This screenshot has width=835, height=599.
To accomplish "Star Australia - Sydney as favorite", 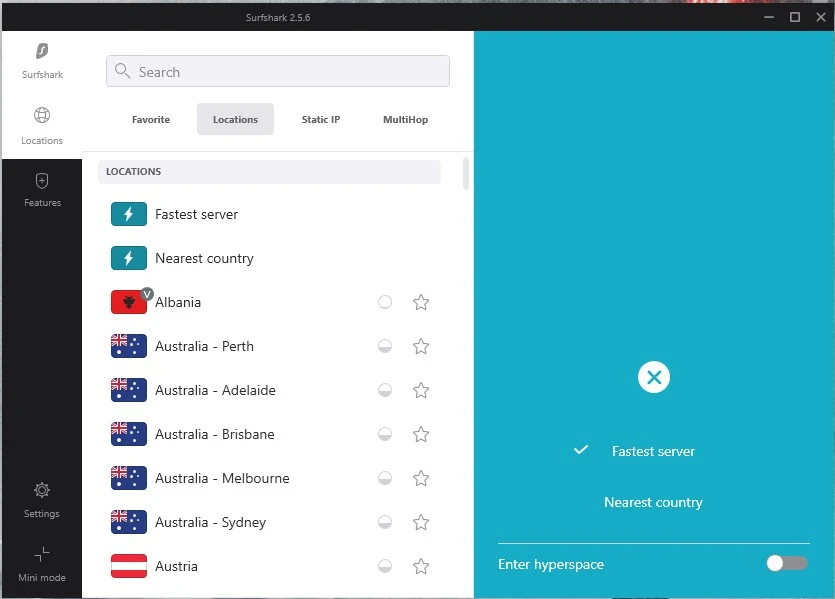I will [421, 522].
